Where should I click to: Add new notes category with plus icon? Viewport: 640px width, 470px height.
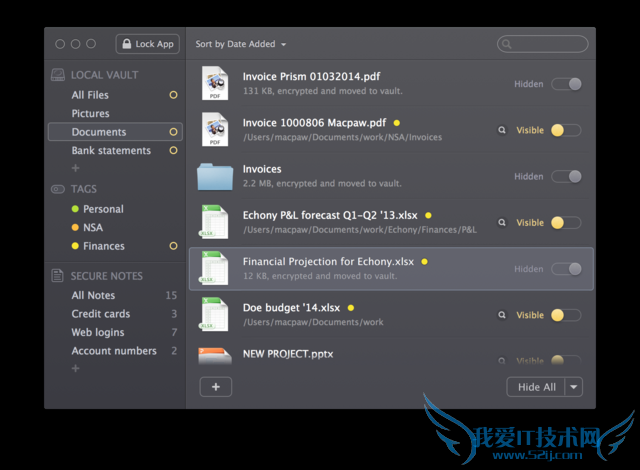(x=76, y=368)
